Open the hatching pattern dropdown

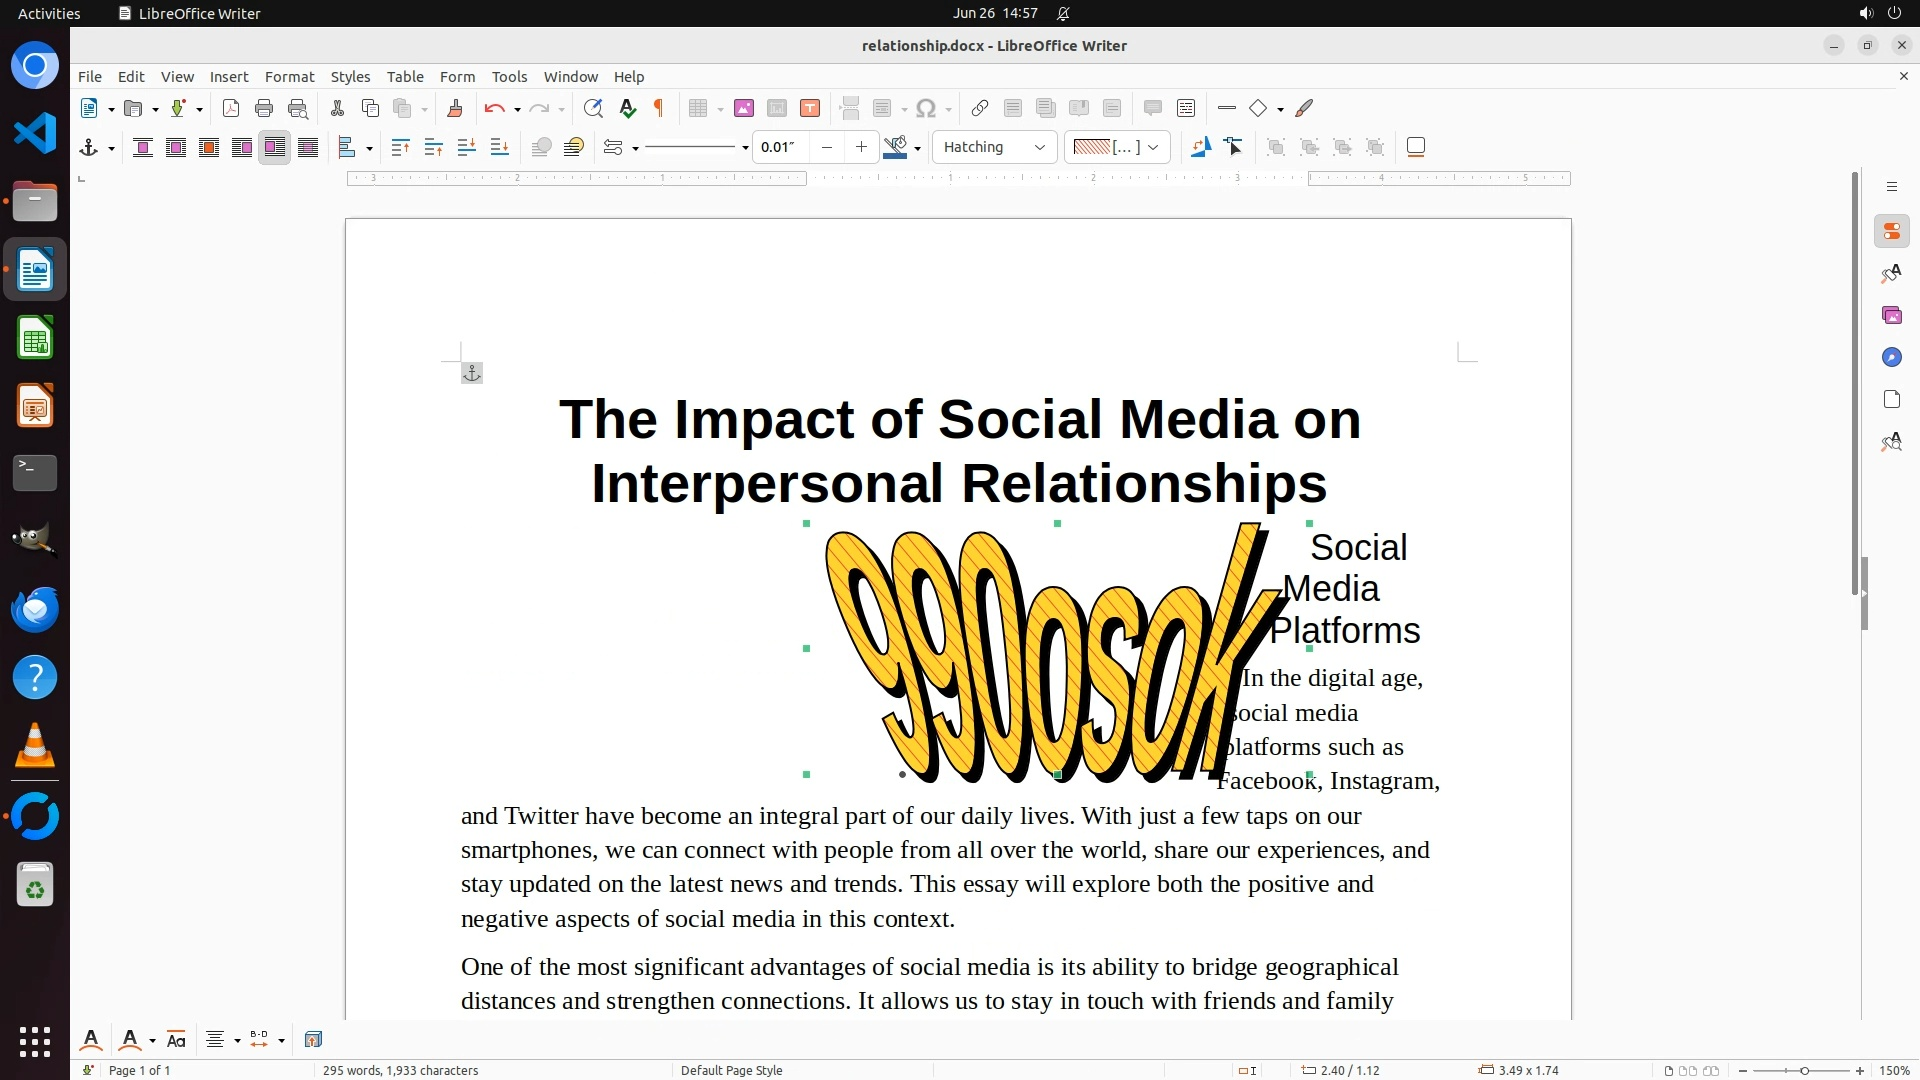point(1153,147)
